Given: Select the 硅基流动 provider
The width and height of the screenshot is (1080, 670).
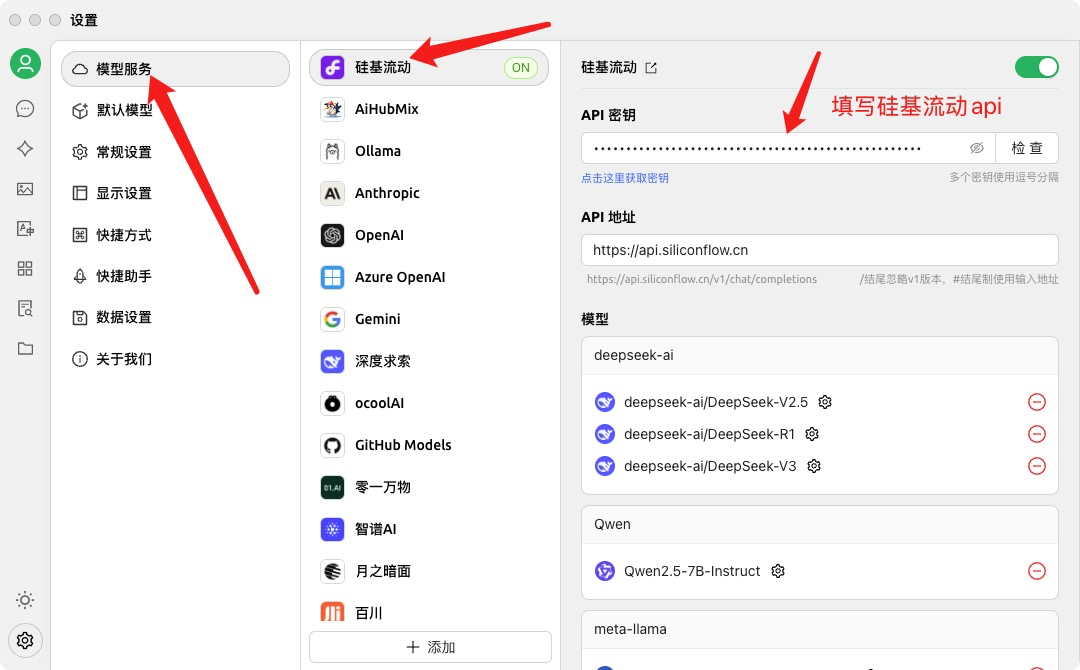Looking at the screenshot, I should (x=428, y=67).
